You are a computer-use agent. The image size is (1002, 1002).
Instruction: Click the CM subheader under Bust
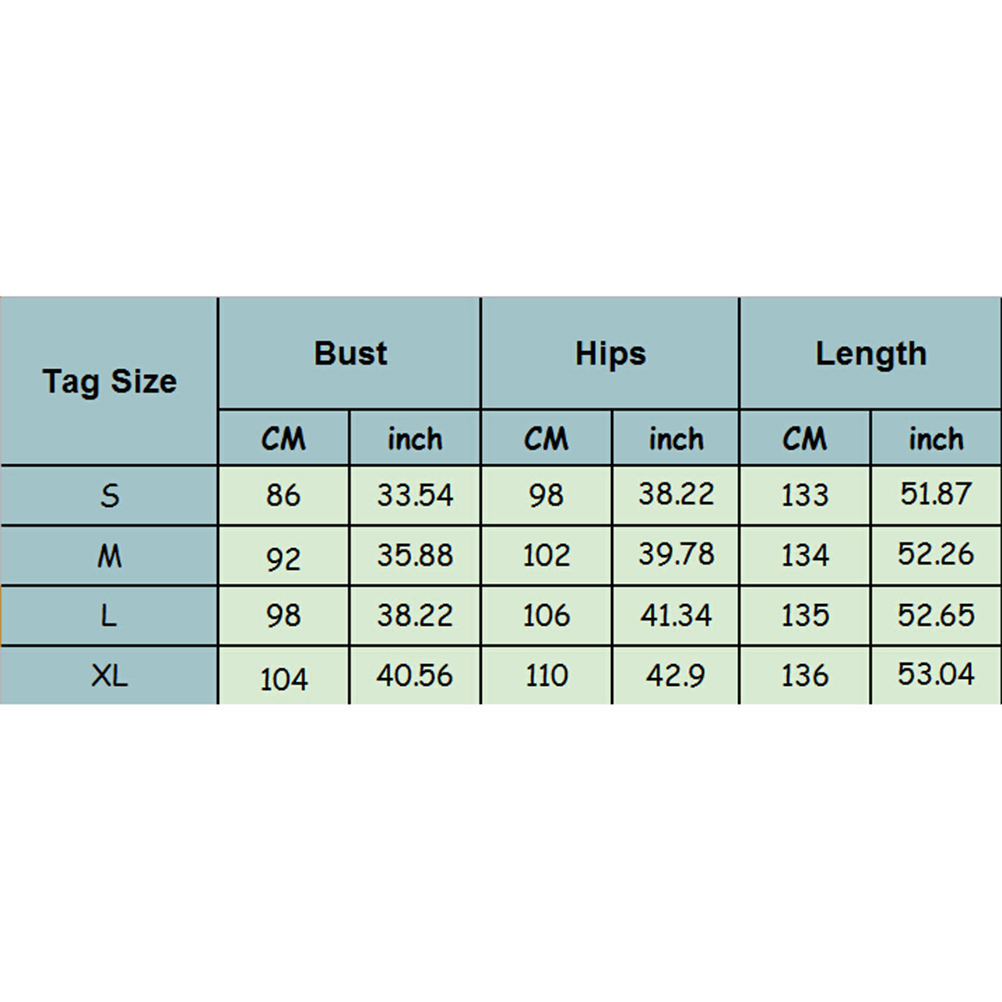[x=284, y=438]
